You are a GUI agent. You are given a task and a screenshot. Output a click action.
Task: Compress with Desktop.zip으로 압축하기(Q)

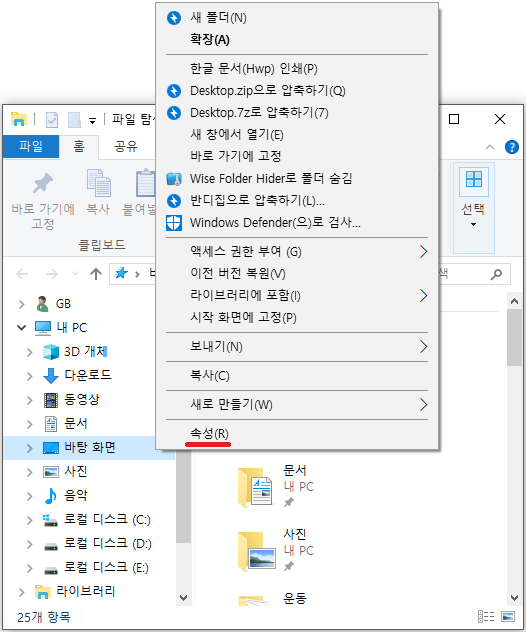click(x=297, y=91)
